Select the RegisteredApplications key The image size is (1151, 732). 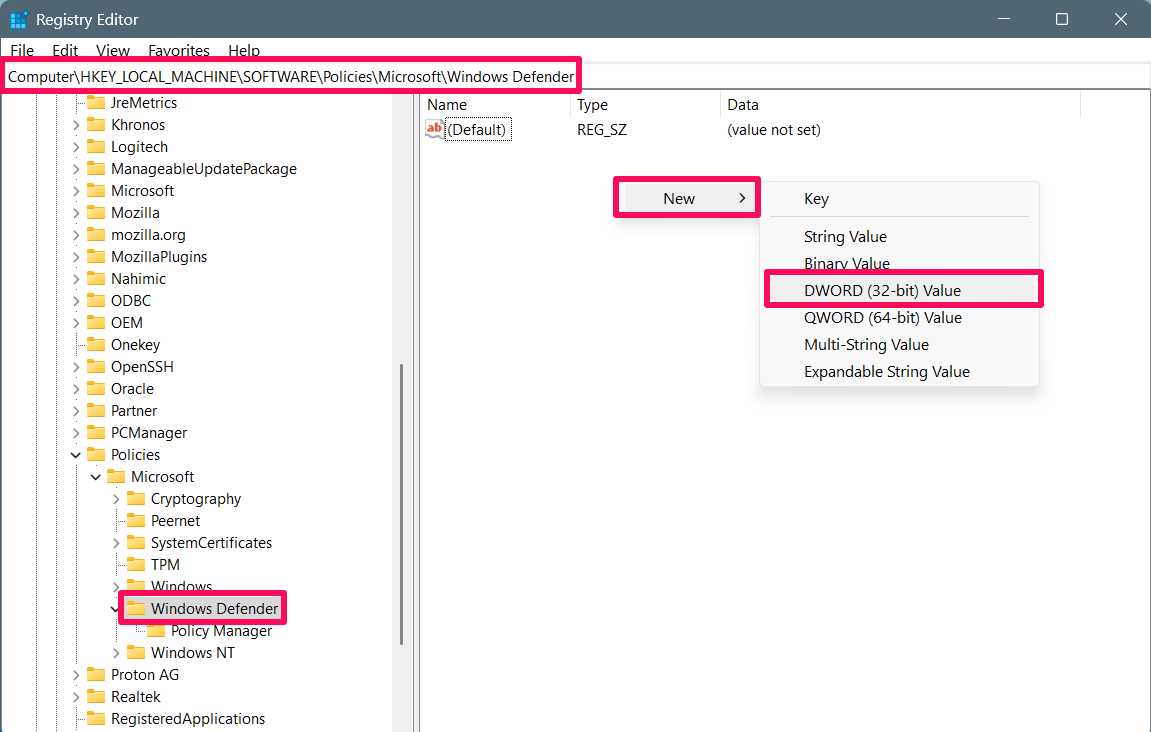click(x=188, y=719)
